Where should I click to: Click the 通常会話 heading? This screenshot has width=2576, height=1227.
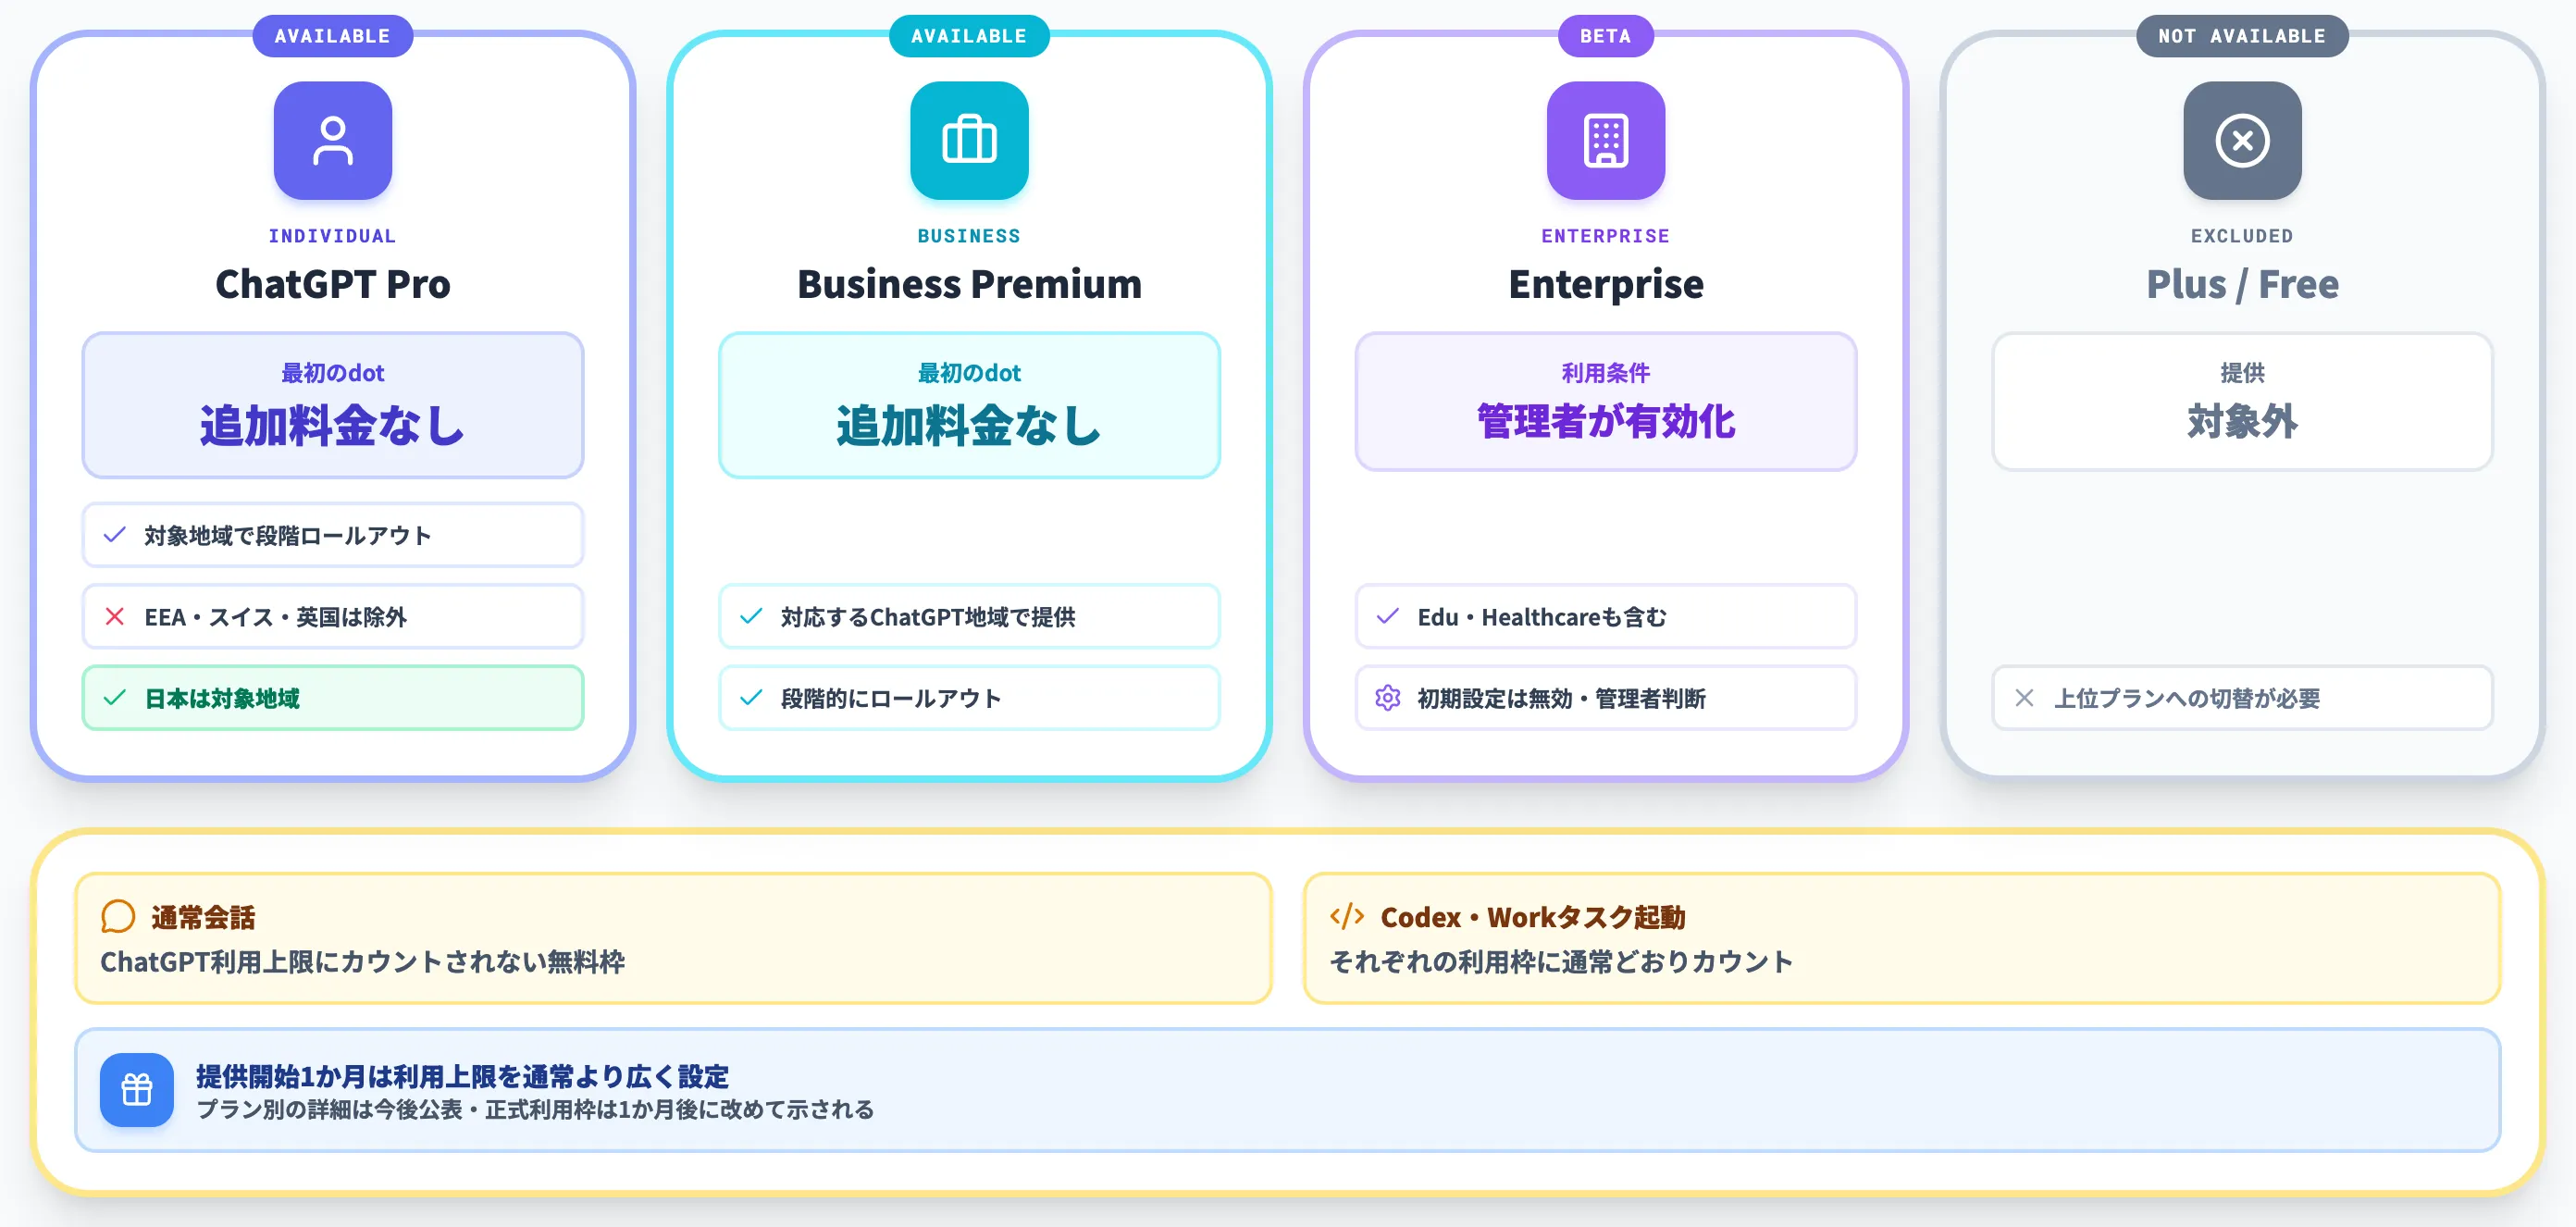click(203, 917)
